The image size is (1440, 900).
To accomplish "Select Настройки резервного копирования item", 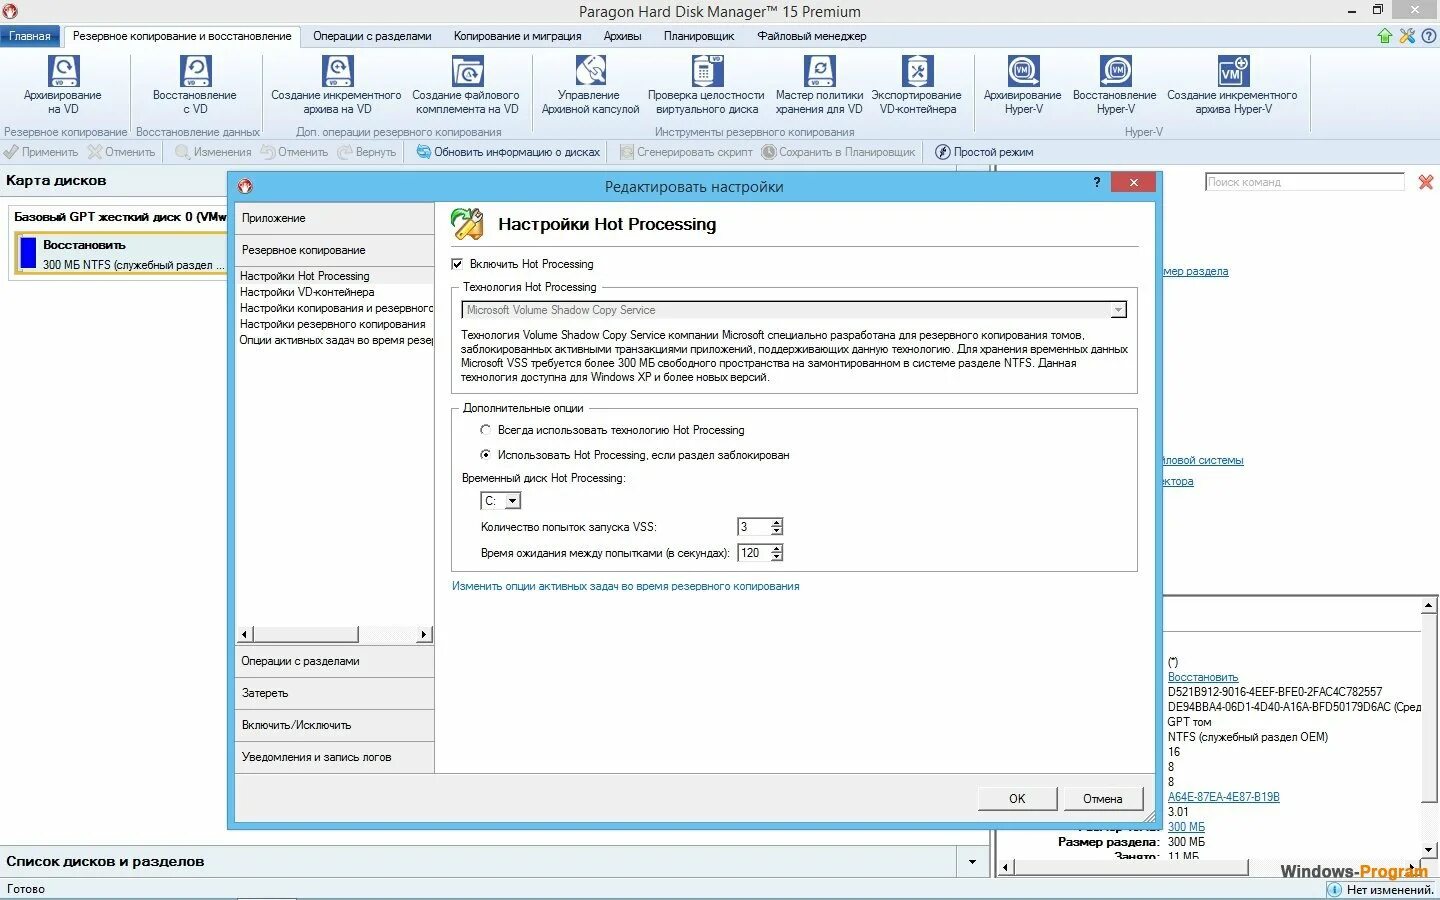I will 333,324.
